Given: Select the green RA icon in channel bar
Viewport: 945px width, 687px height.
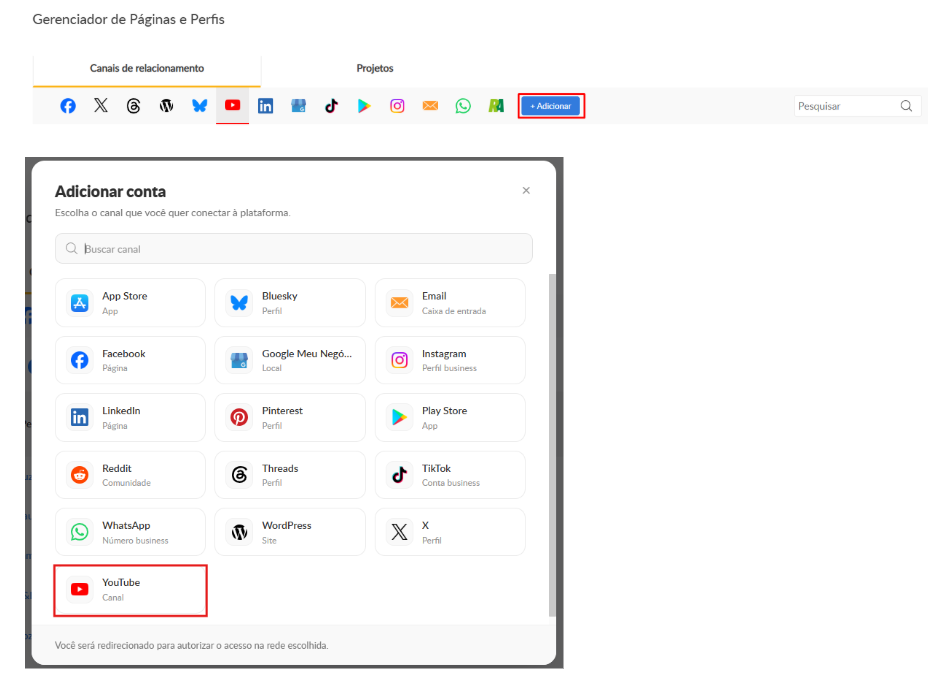Looking at the screenshot, I should (x=496, y=106).
